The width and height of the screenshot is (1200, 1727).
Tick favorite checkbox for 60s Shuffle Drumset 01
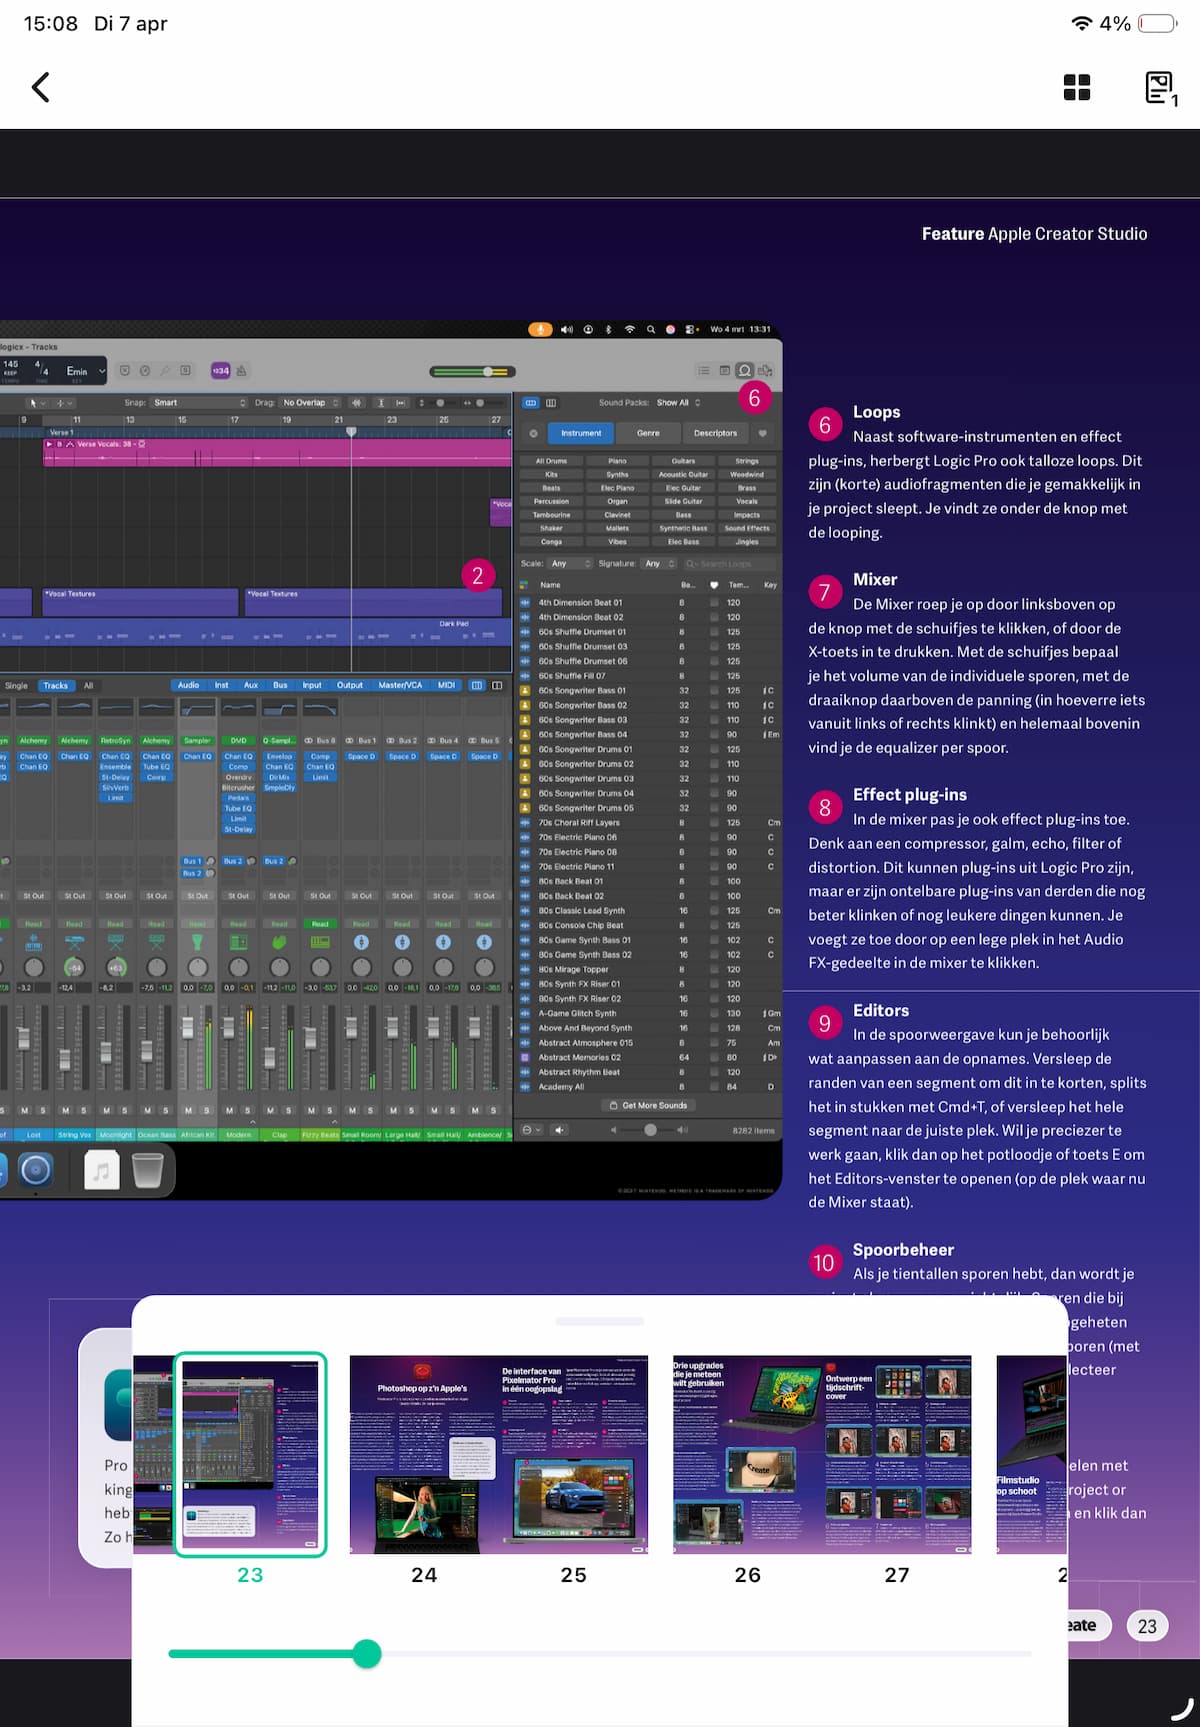click(714, 632)
